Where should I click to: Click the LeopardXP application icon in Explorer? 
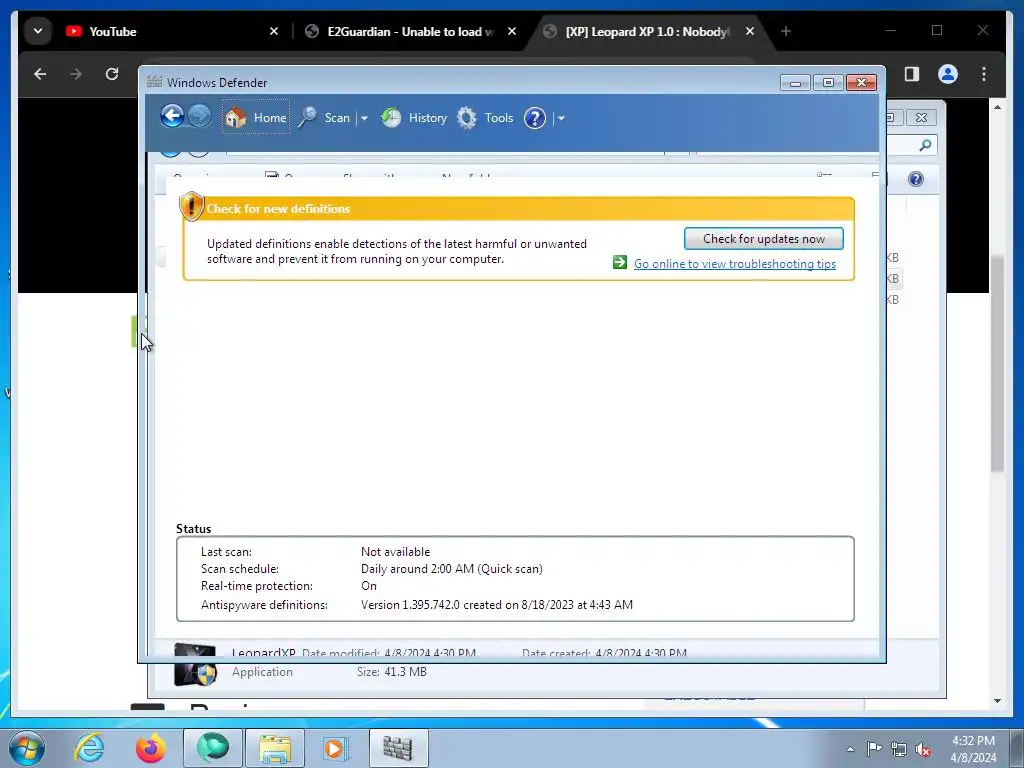tap(195, 665)
